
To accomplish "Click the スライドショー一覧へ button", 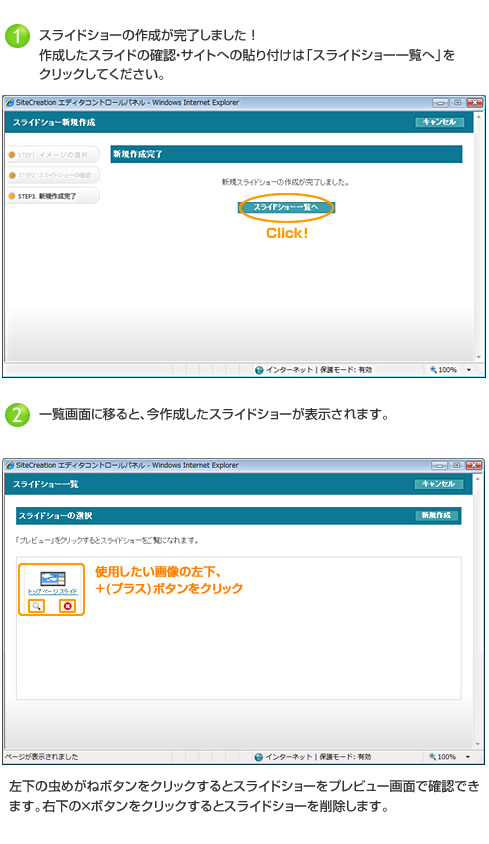I will tap(286, 207).
